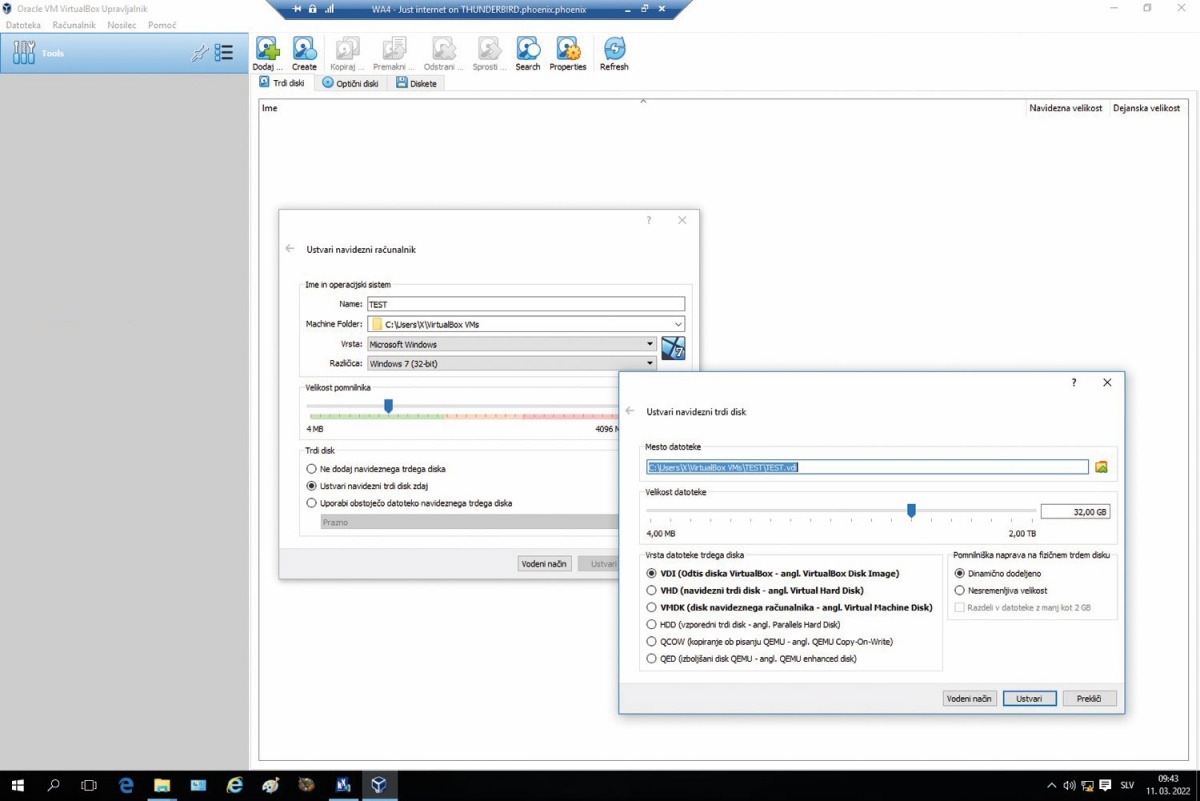
Task: Click the disk file location path field
Action: (867, 467)
